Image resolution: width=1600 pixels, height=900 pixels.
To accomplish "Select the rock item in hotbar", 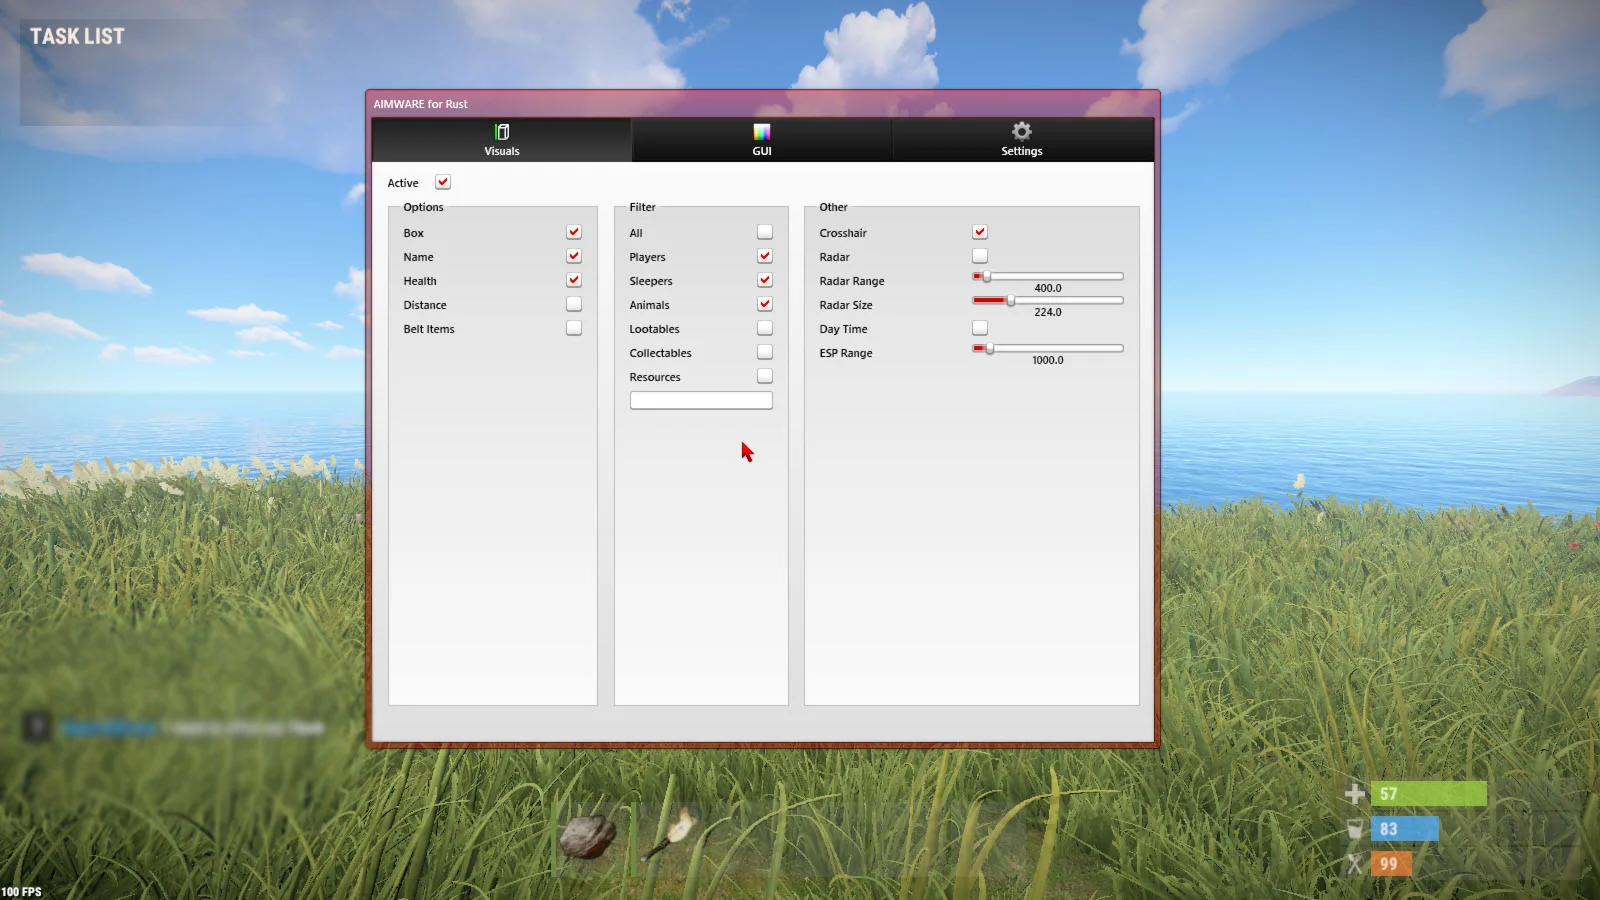I will (587, 837).
